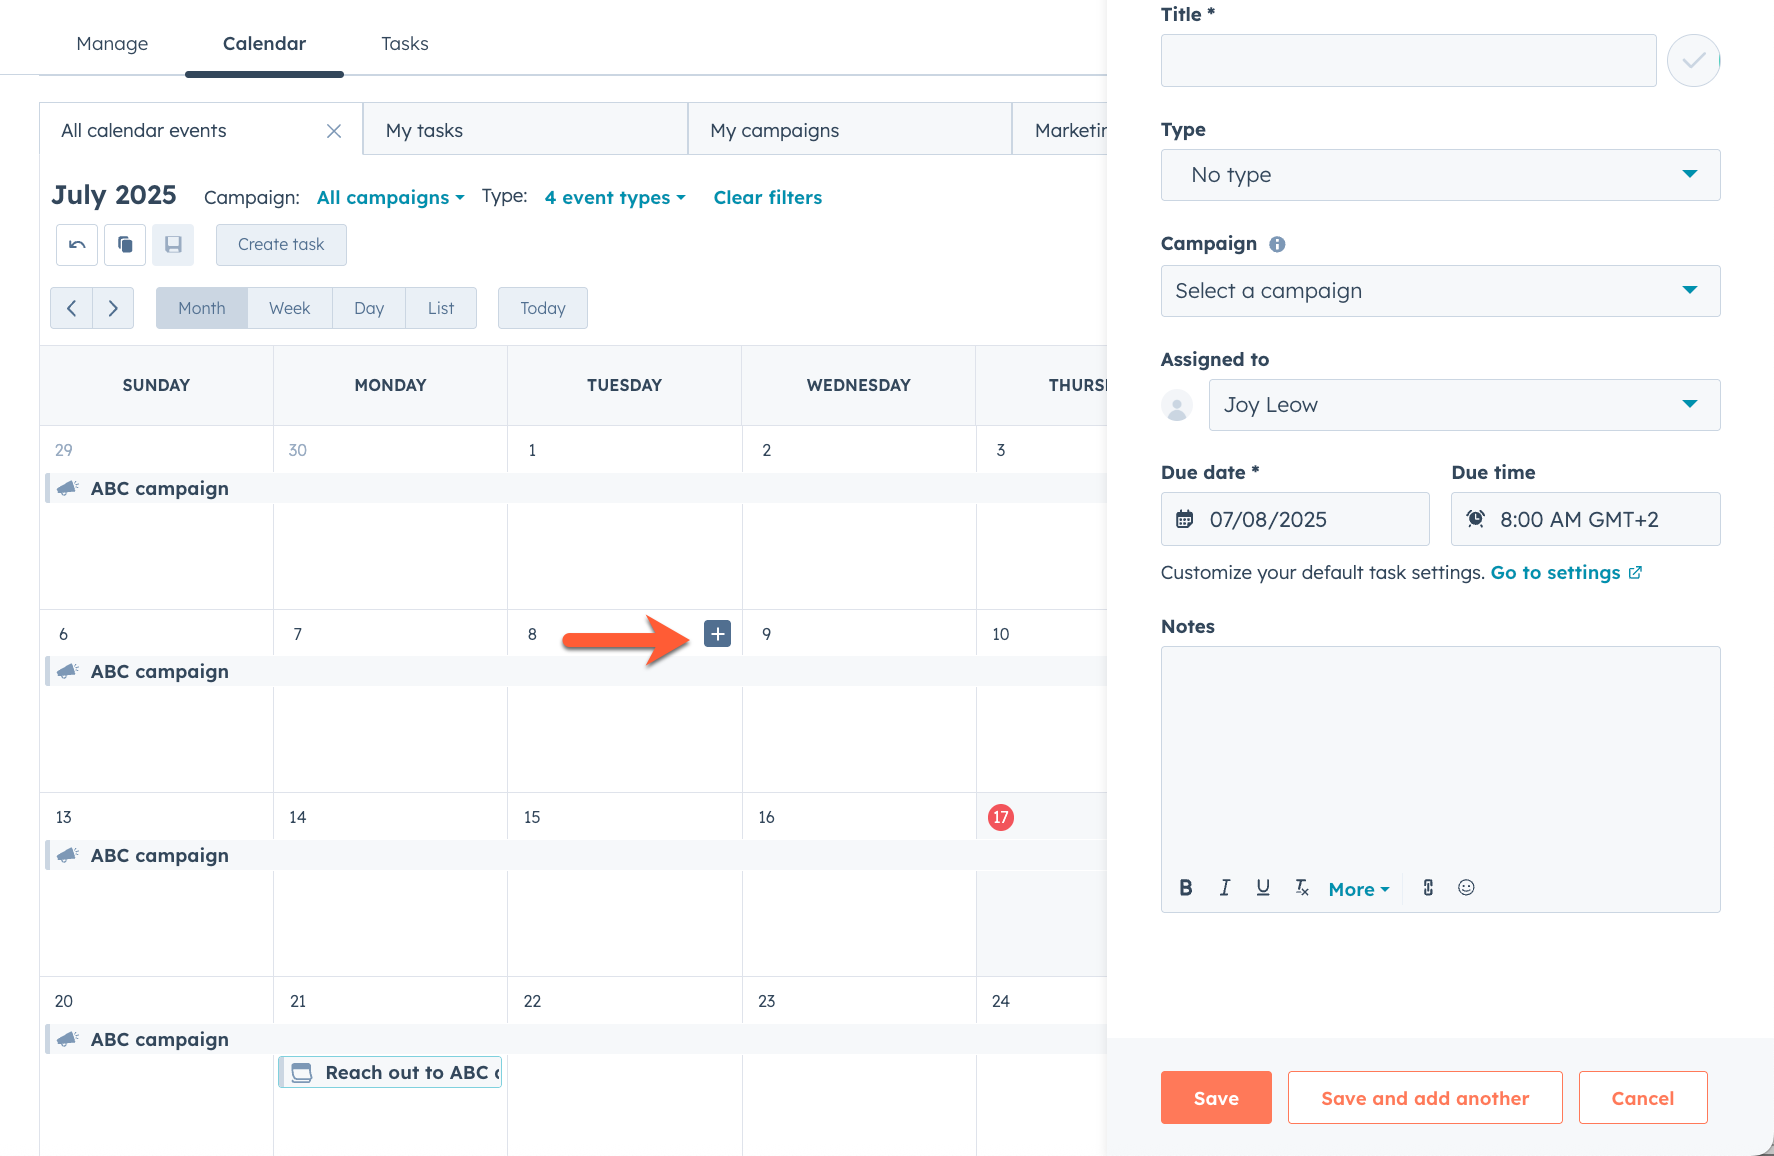Apply italic formatting in the Notes editor

(1224, 887)
